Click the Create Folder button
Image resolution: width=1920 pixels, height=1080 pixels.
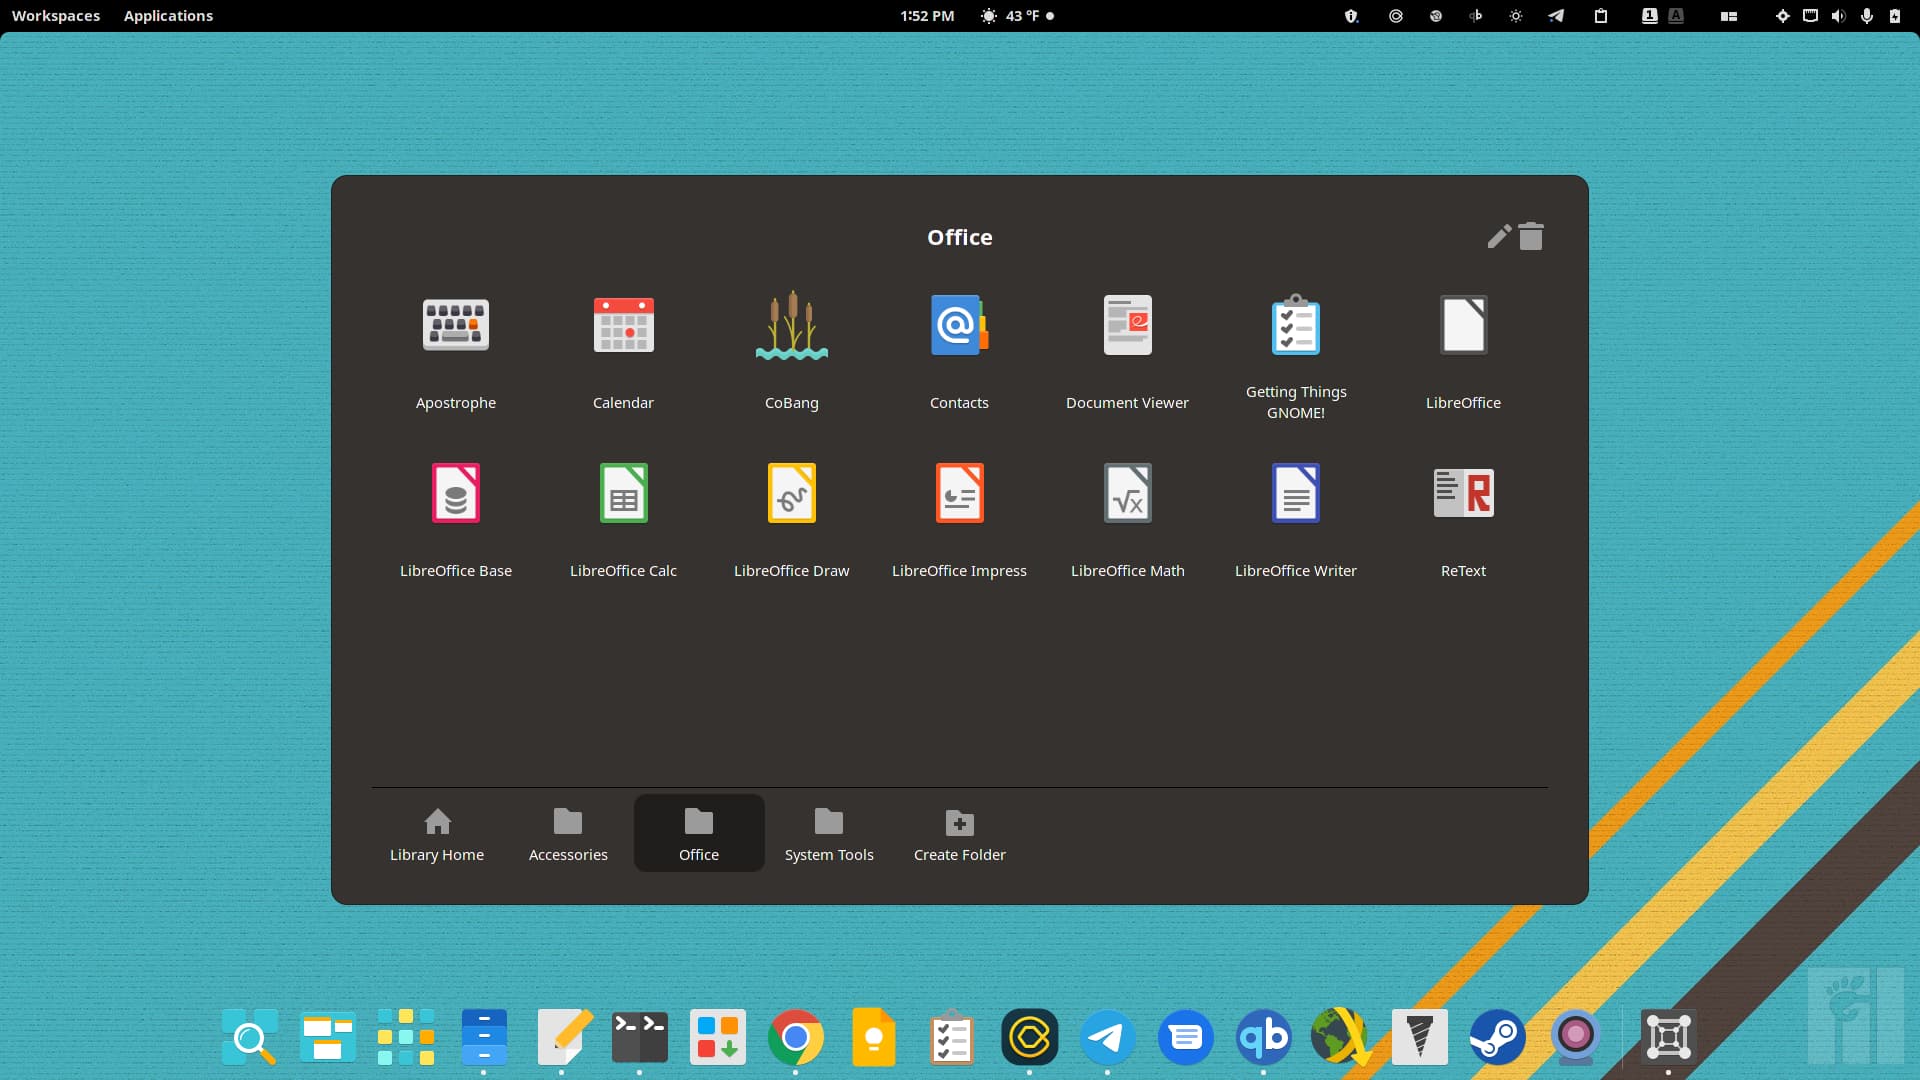(x=959, y=833)
